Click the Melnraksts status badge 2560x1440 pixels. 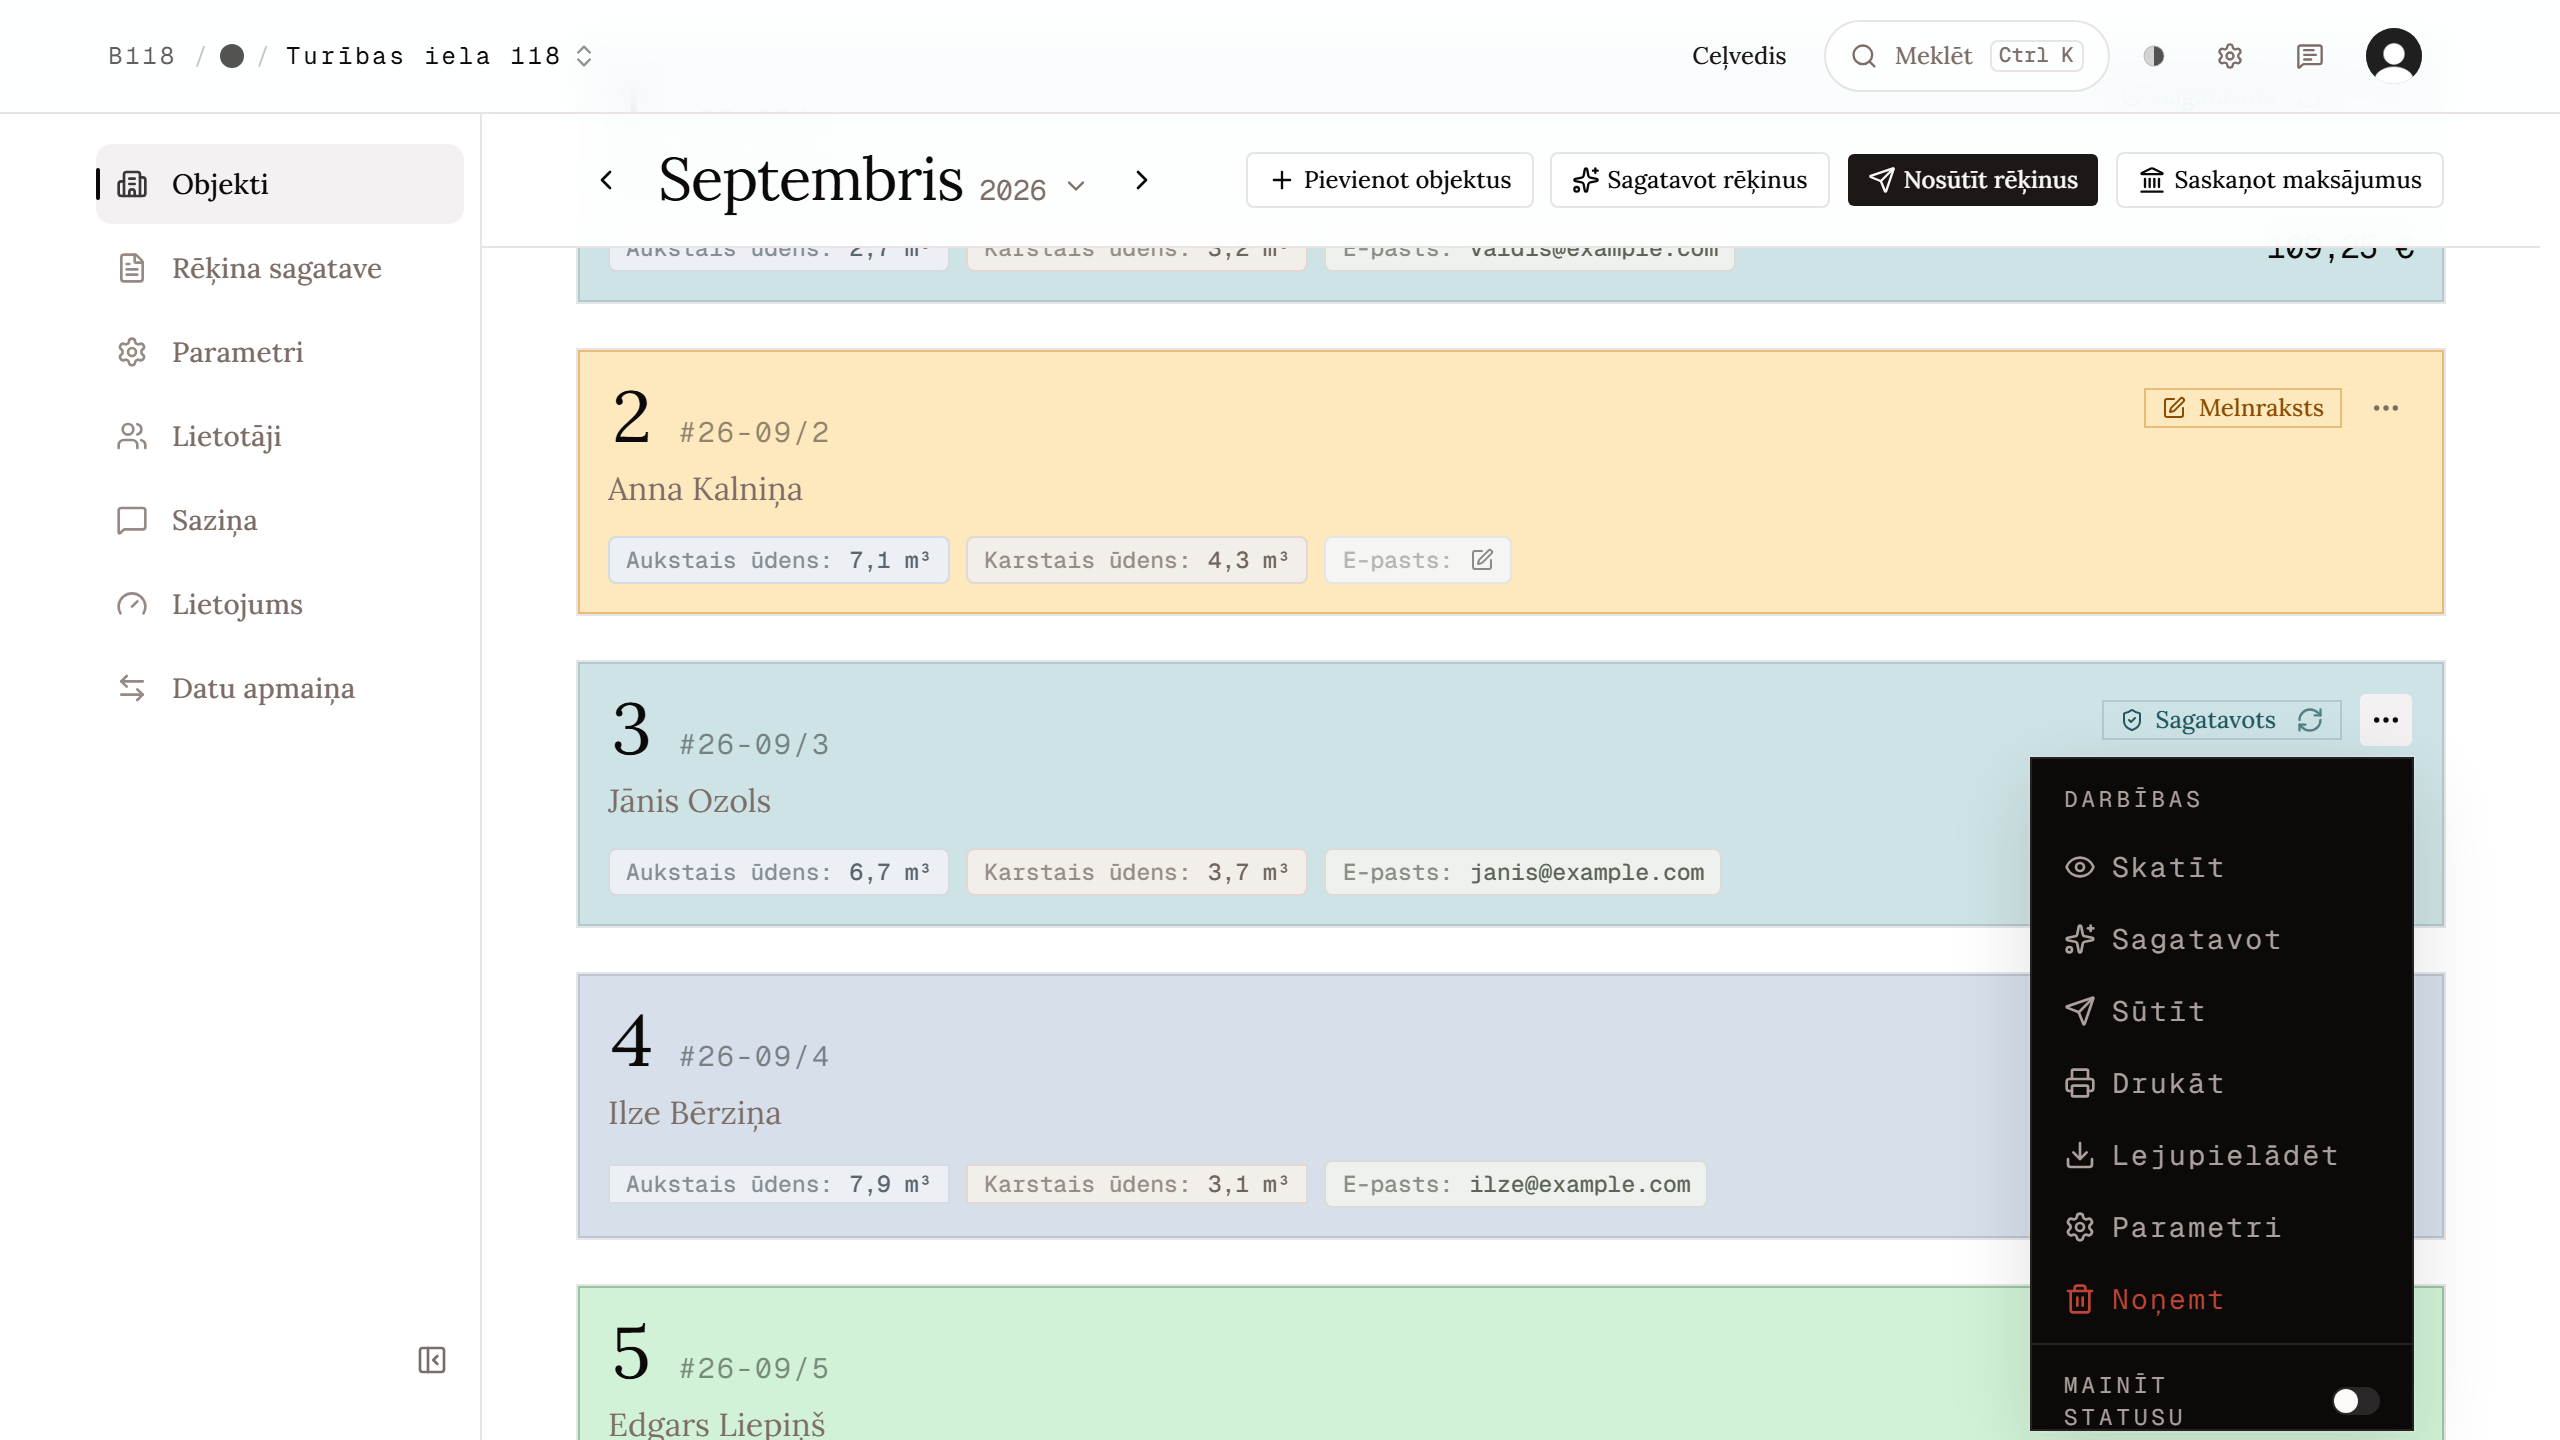2243,408
